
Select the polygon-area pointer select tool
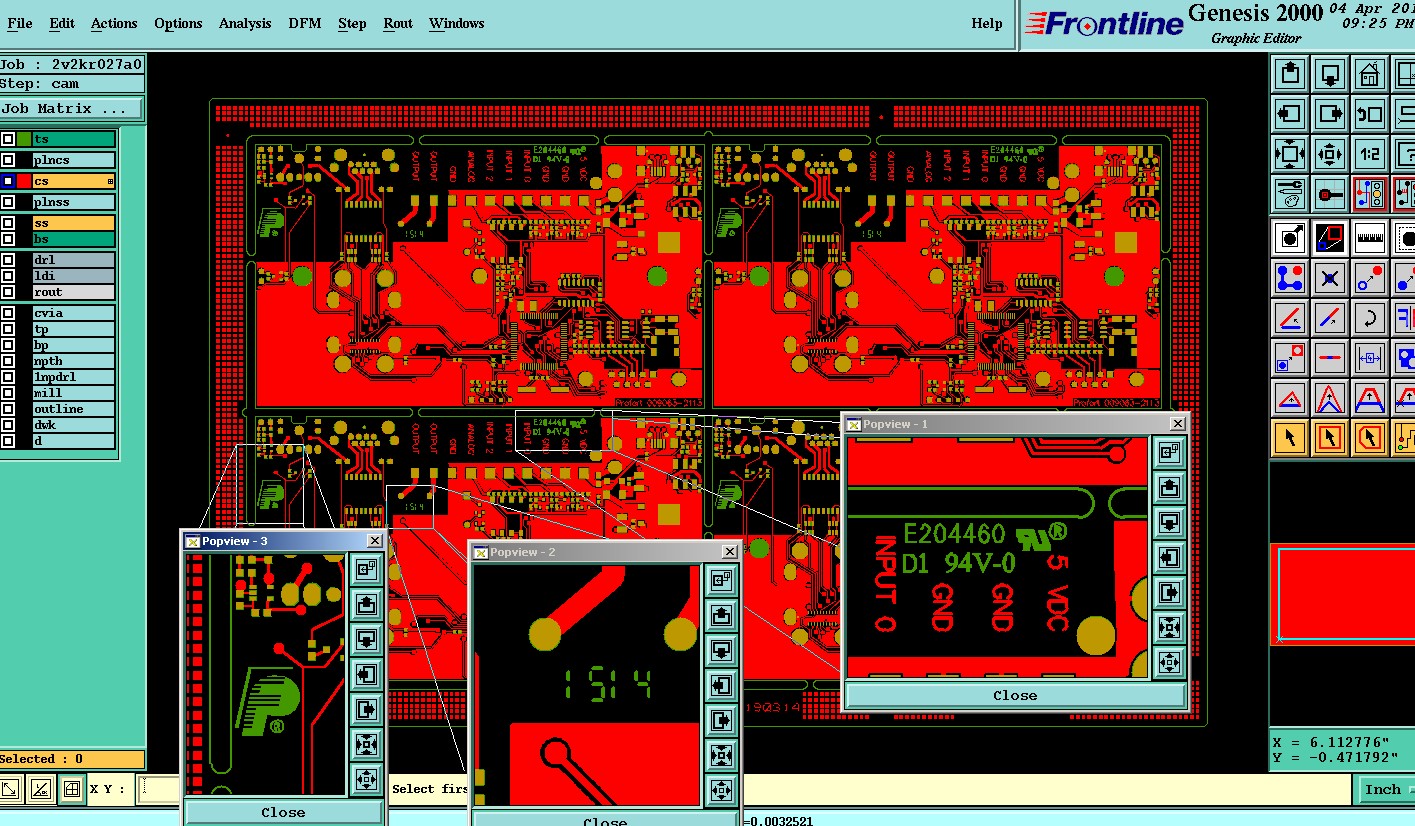click(x=1370, y=437)
